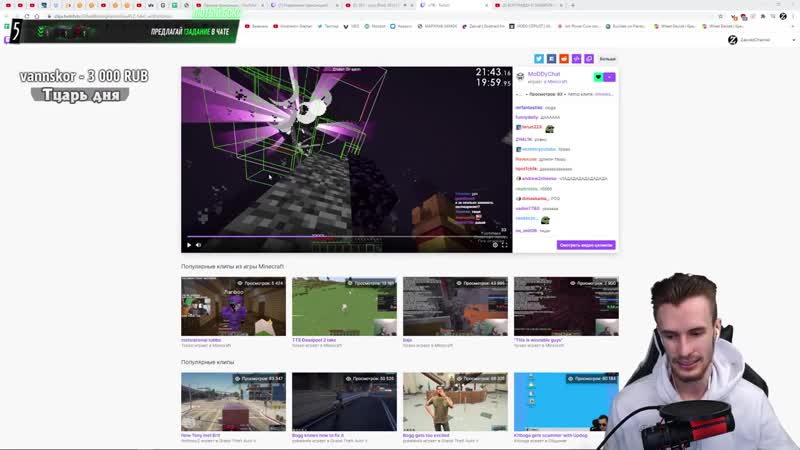Open 'How Tony met Brit' clip thumbnail

[x=233, y=402]
